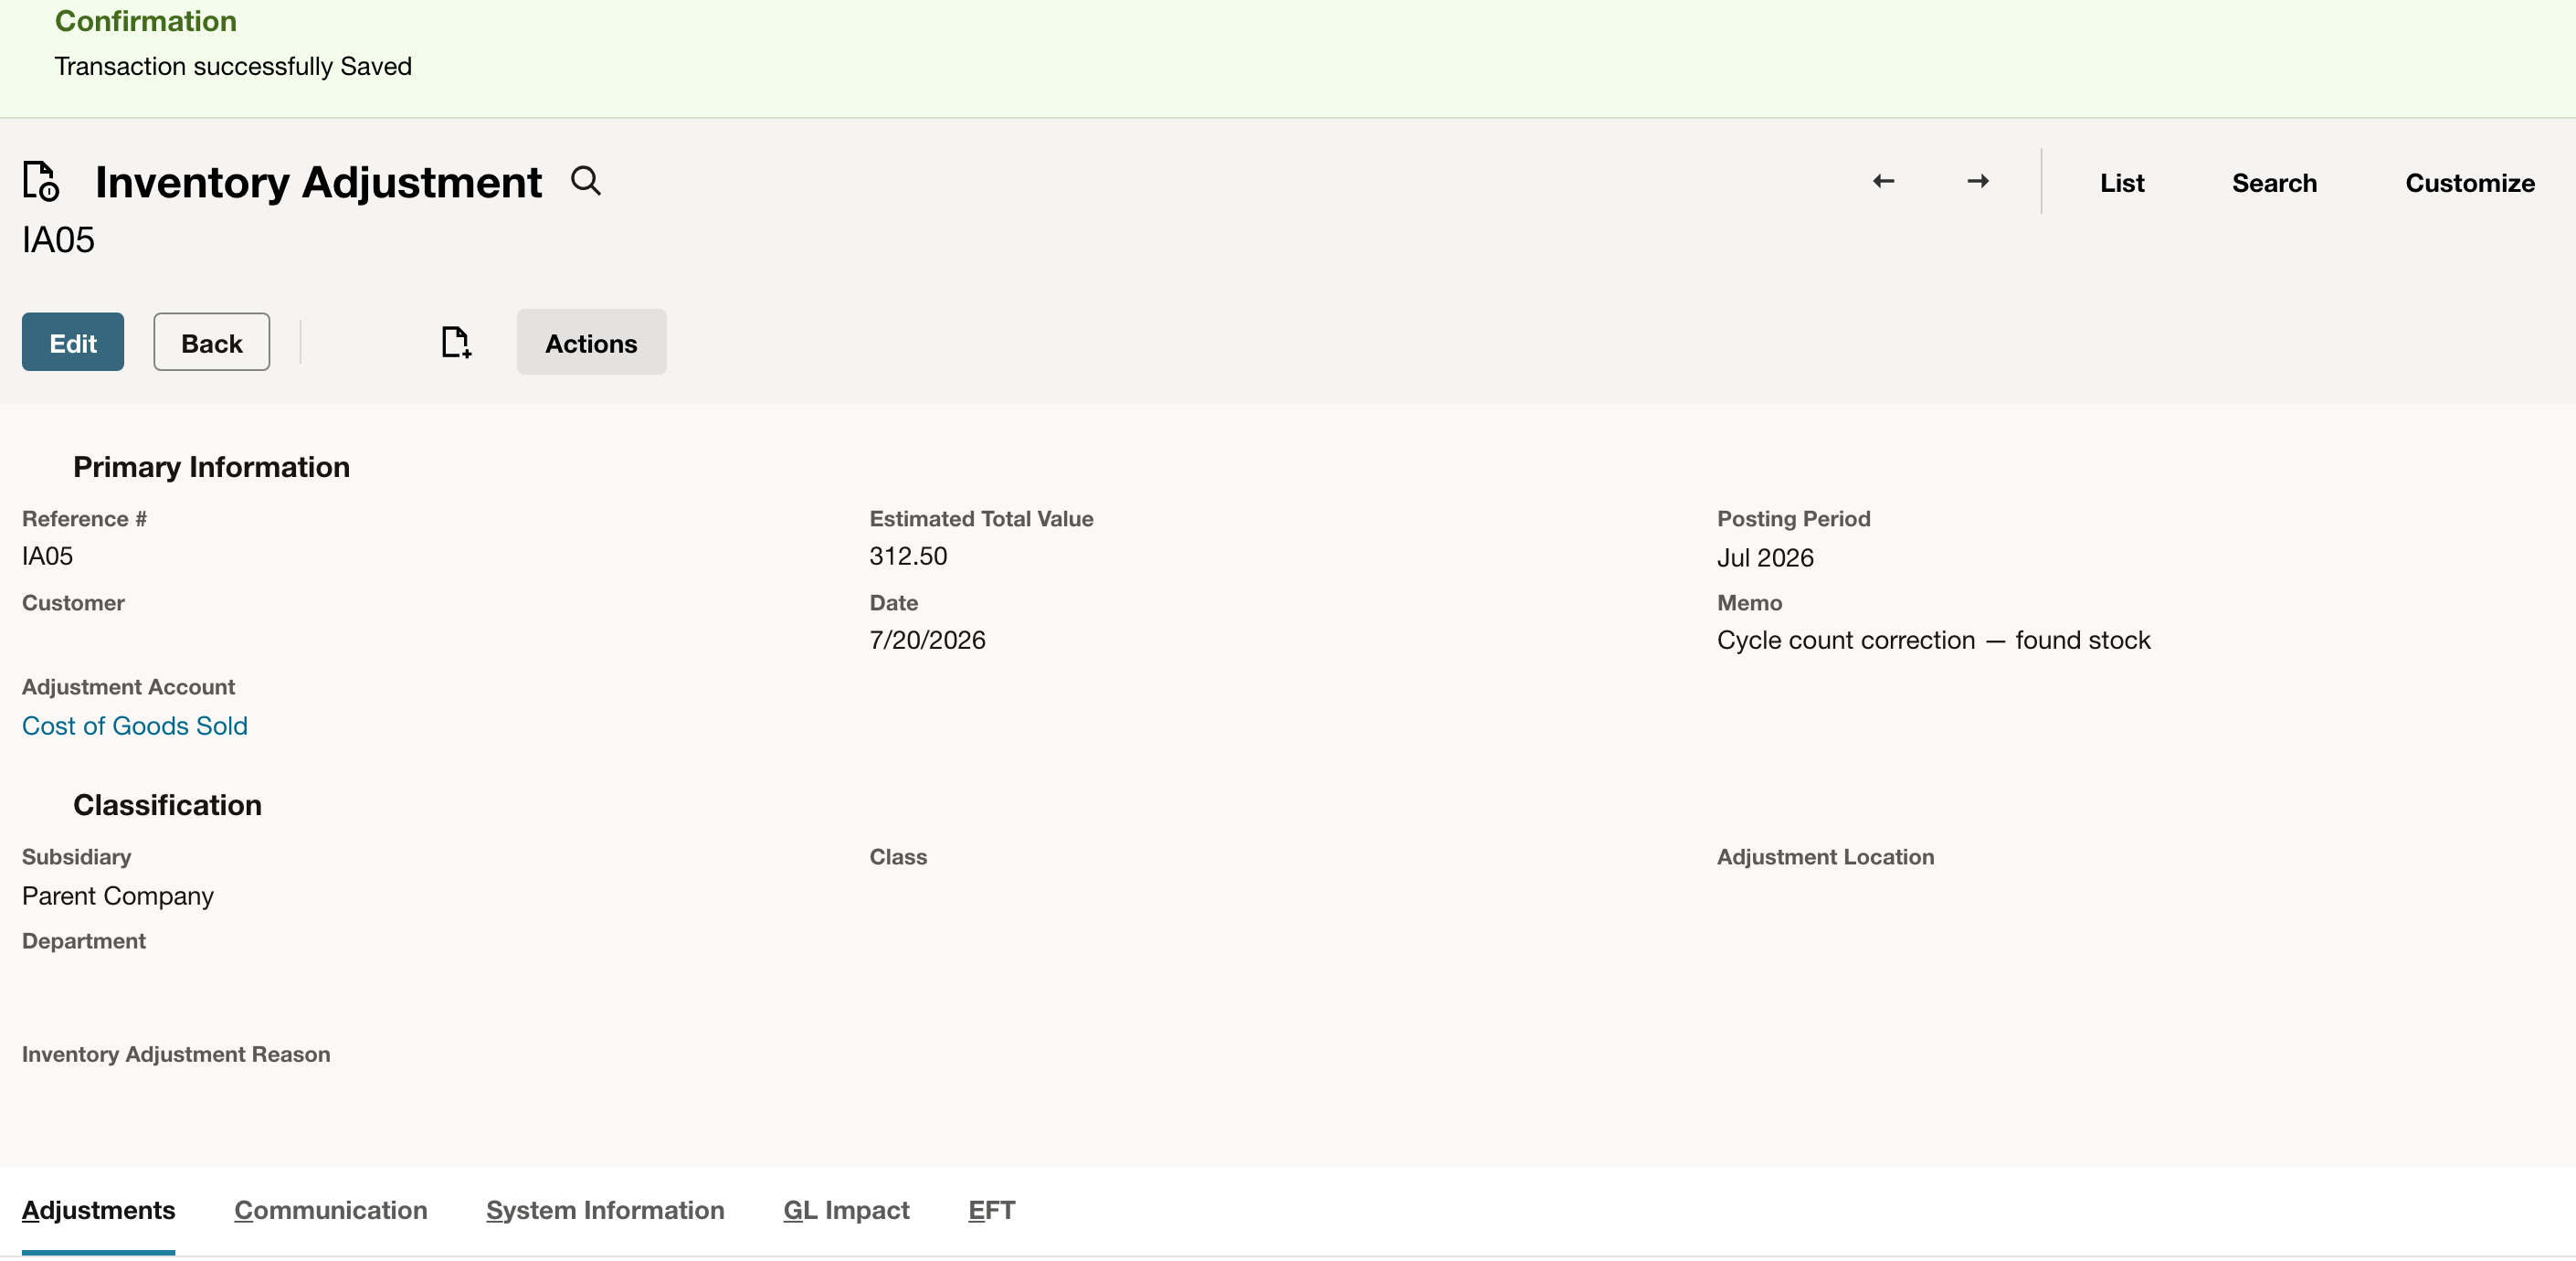This screenshot has width=2576, height=1261.
Task: Switch to the GL Impact tab
Action: click(846, 1210)
